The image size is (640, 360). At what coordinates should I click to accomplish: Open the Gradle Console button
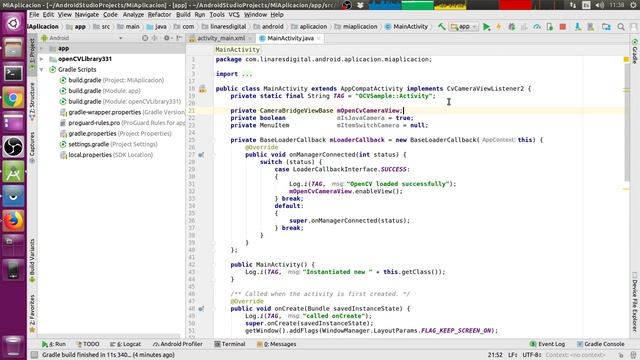(600, 344)
